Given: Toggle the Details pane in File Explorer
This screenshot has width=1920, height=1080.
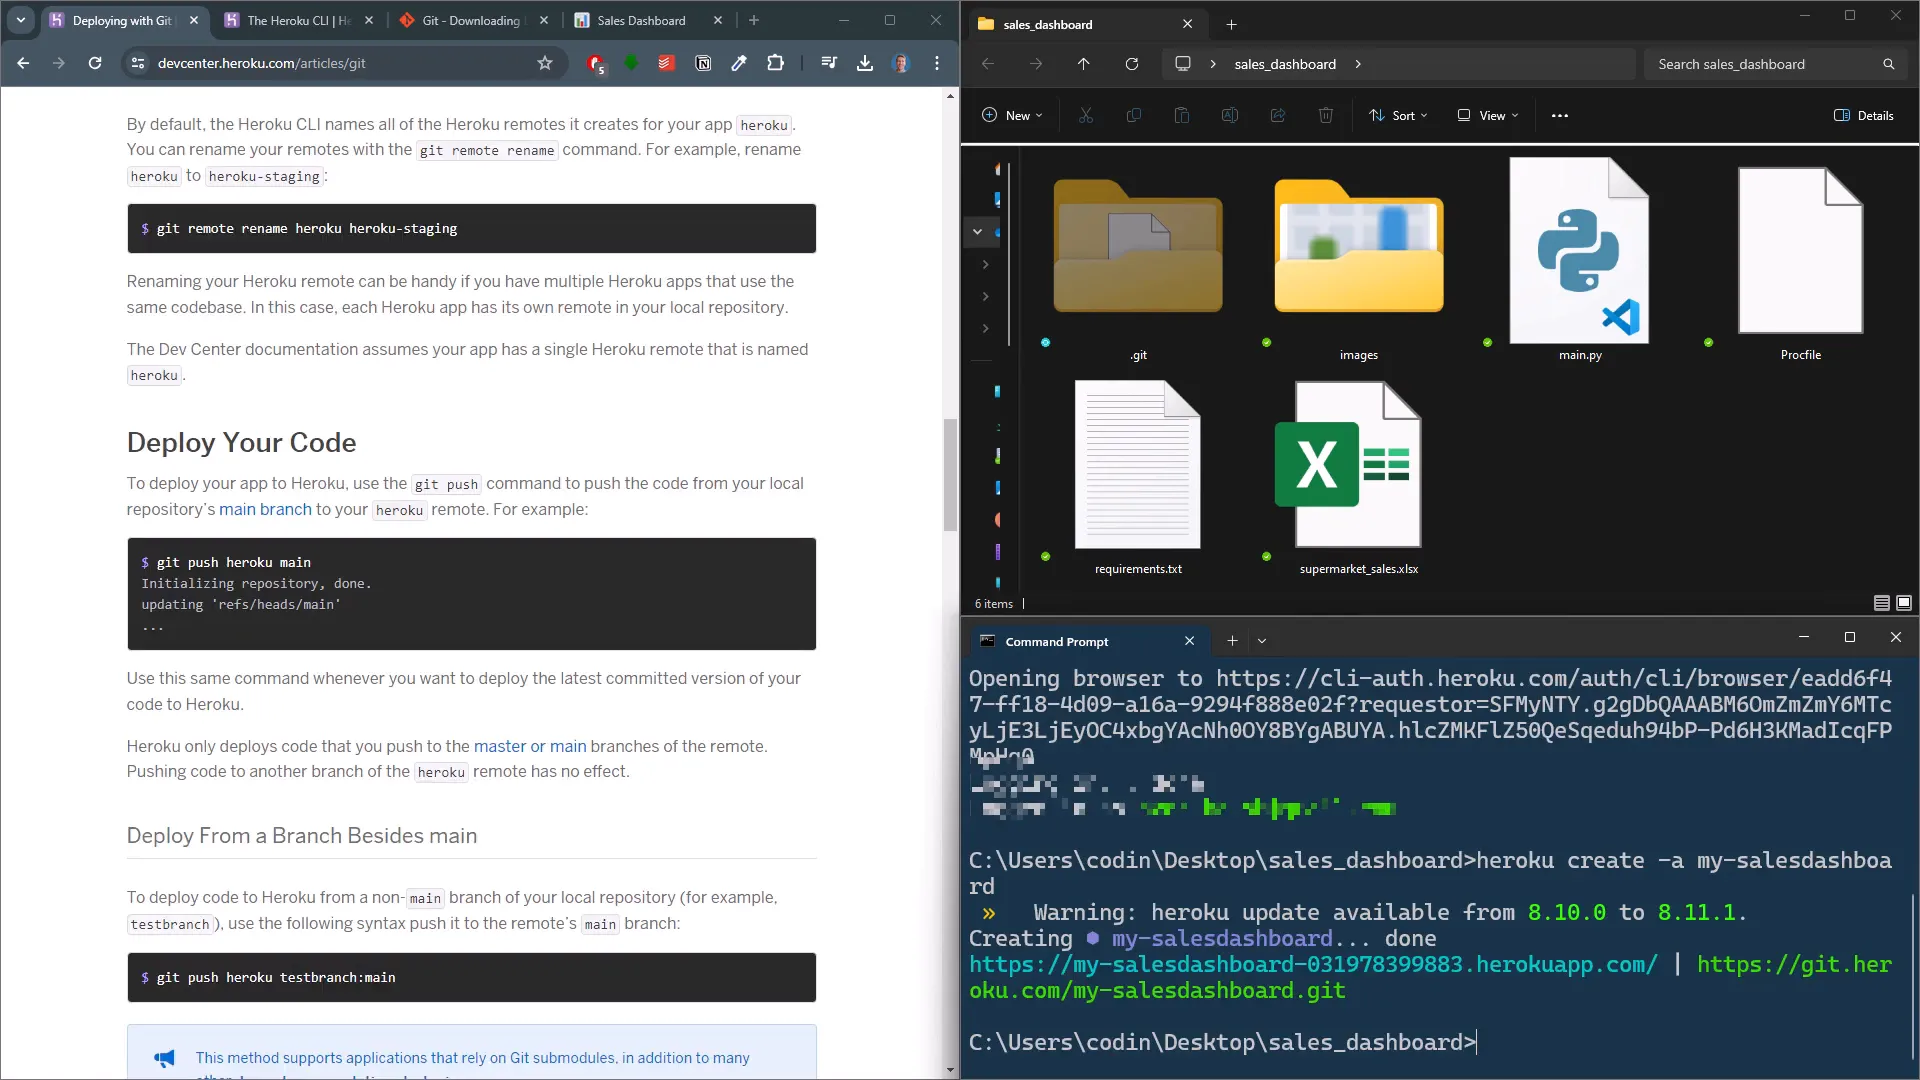Looking at the screenshot, I should coord(1863,115).
